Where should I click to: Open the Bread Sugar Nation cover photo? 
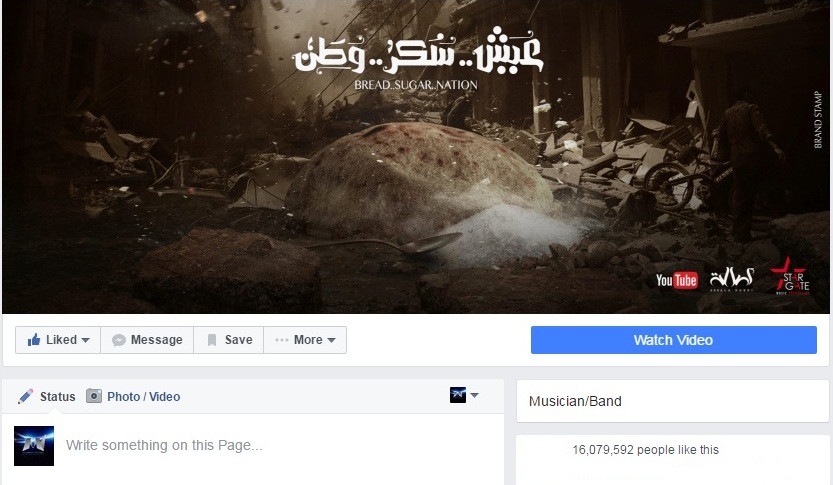pos(416,157)
